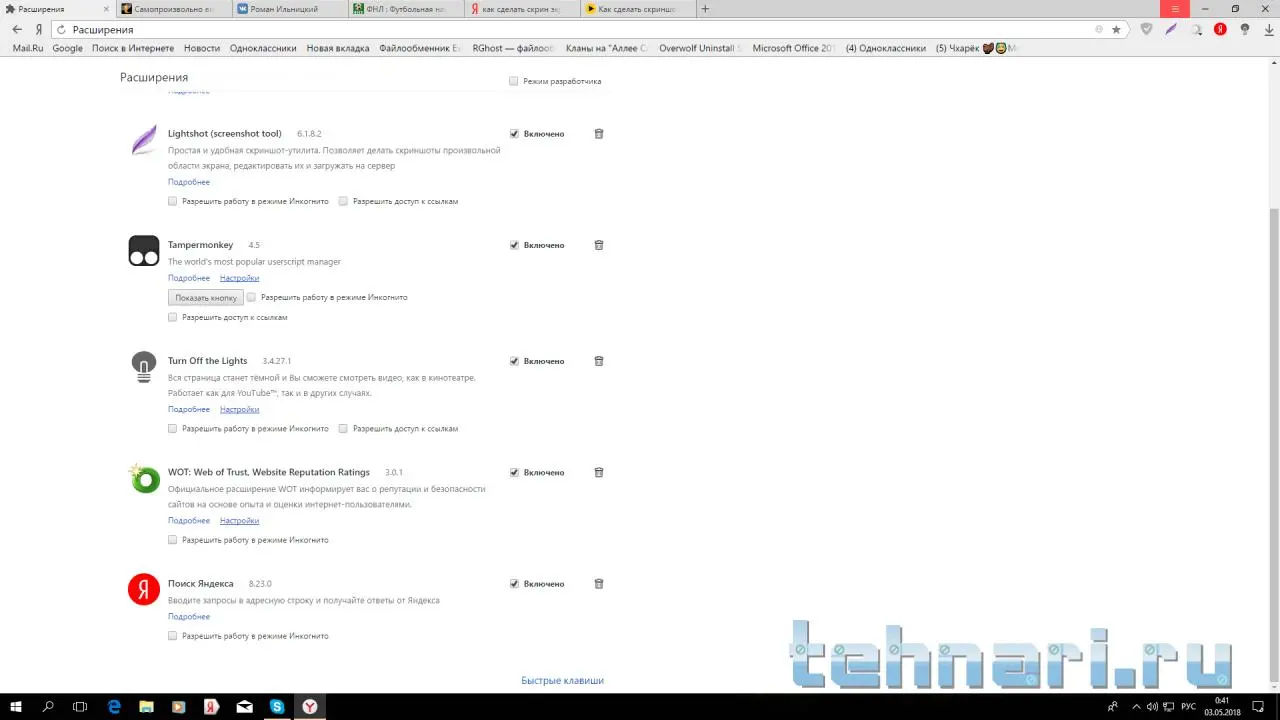The width and height of the screenshot is (1280, 720).
Task: Open the browser hamburger menu
Action: coord(1176,9)
